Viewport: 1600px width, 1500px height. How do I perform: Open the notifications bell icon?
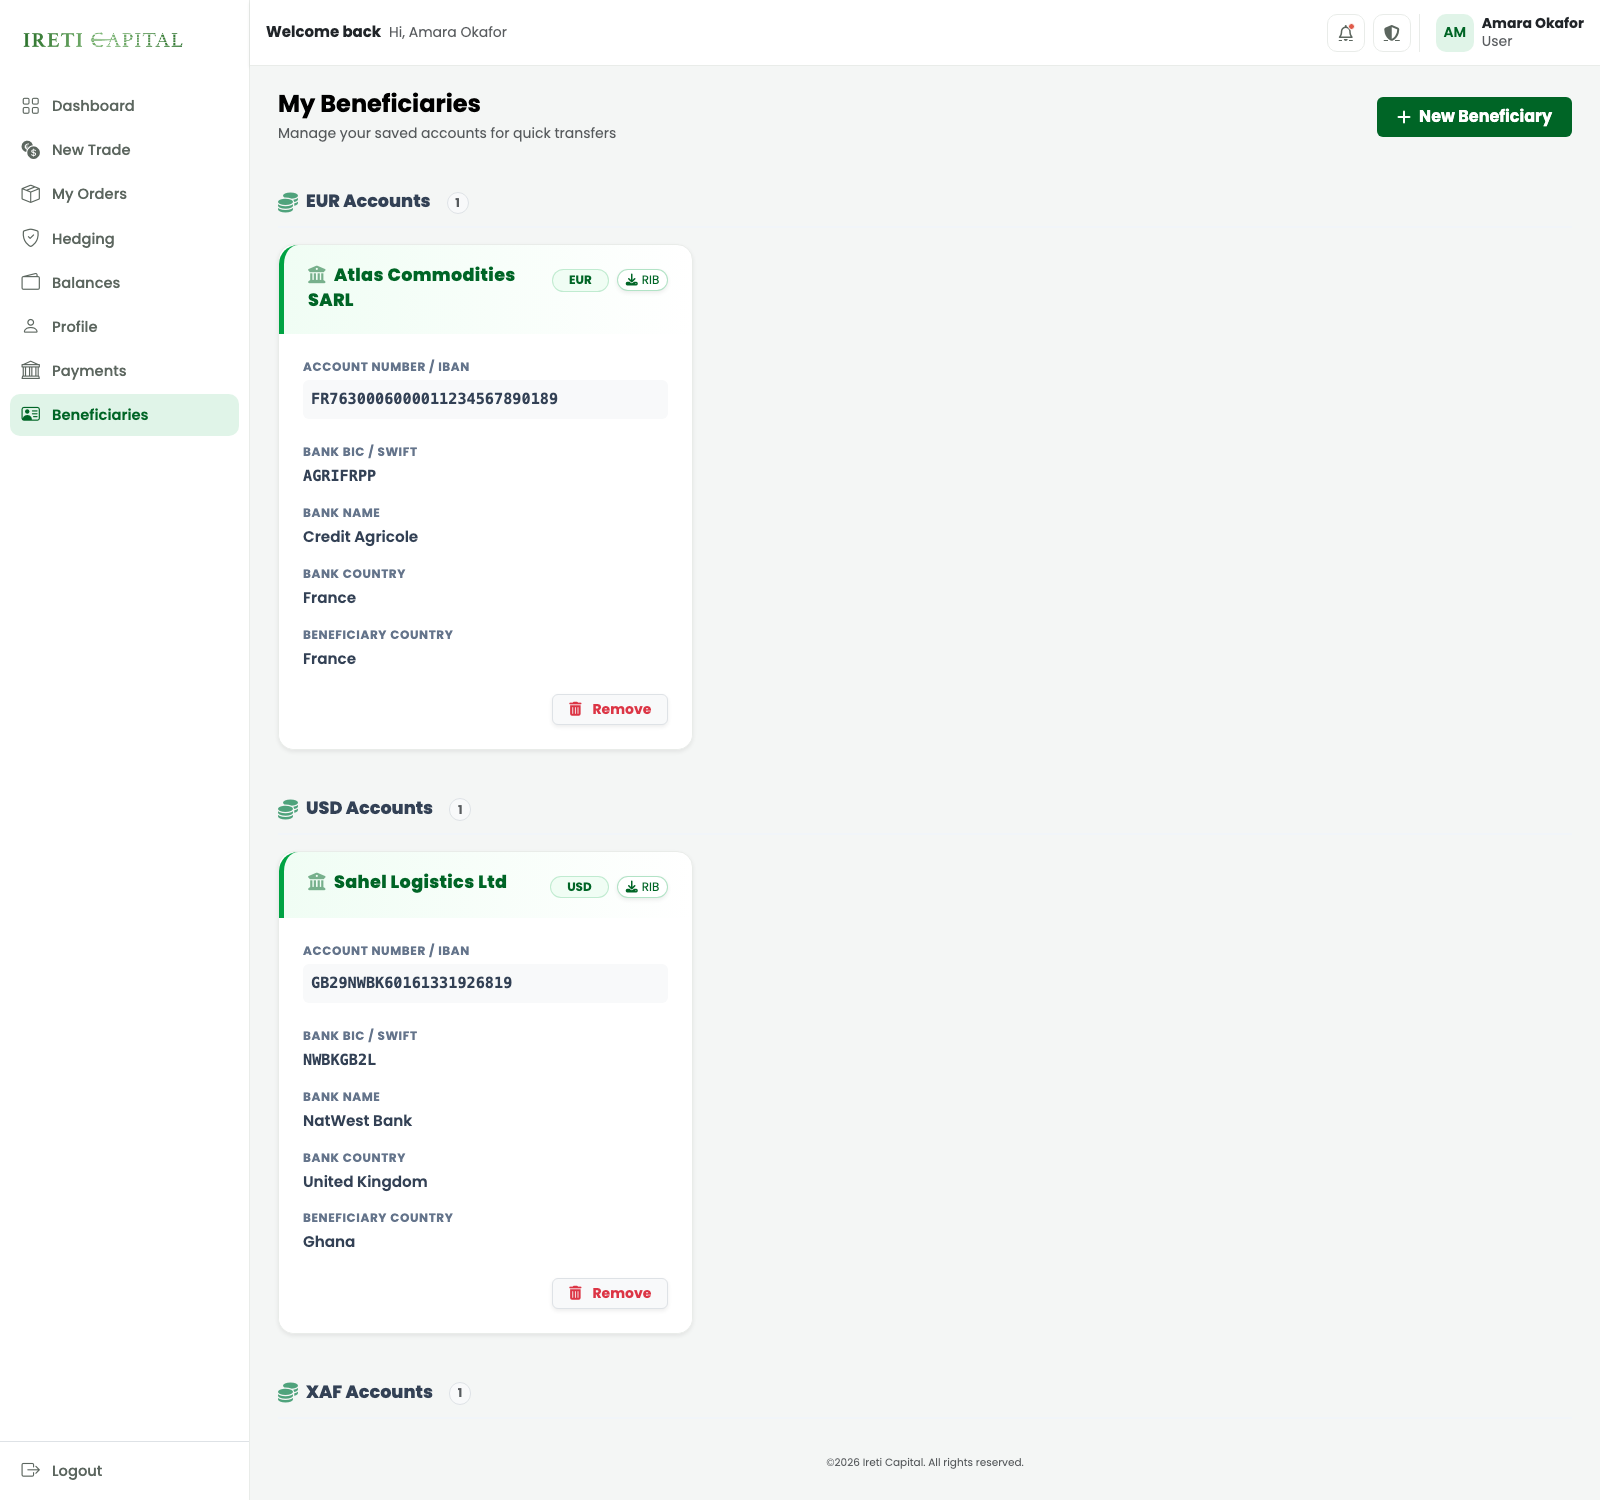pos(1346,33)
